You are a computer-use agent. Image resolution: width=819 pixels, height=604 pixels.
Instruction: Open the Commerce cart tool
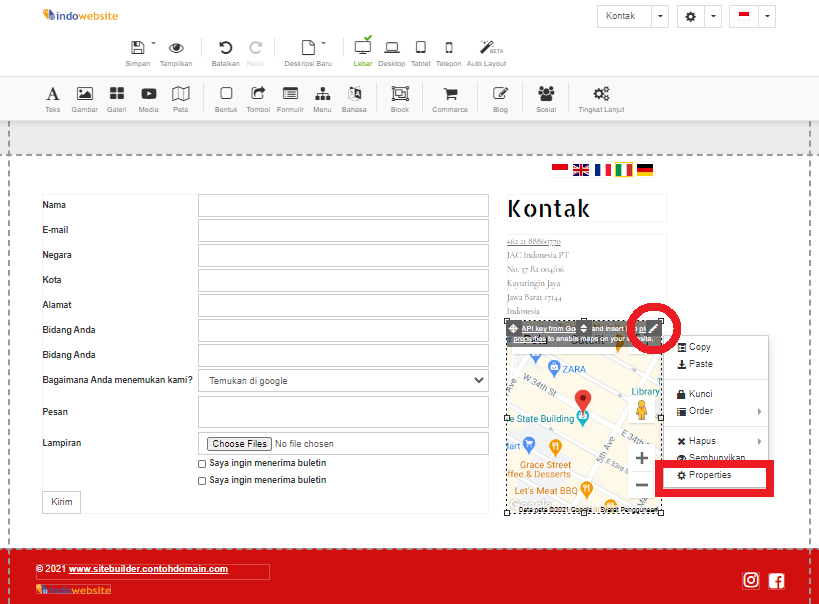pyautogui.click(x=450, y=95)
